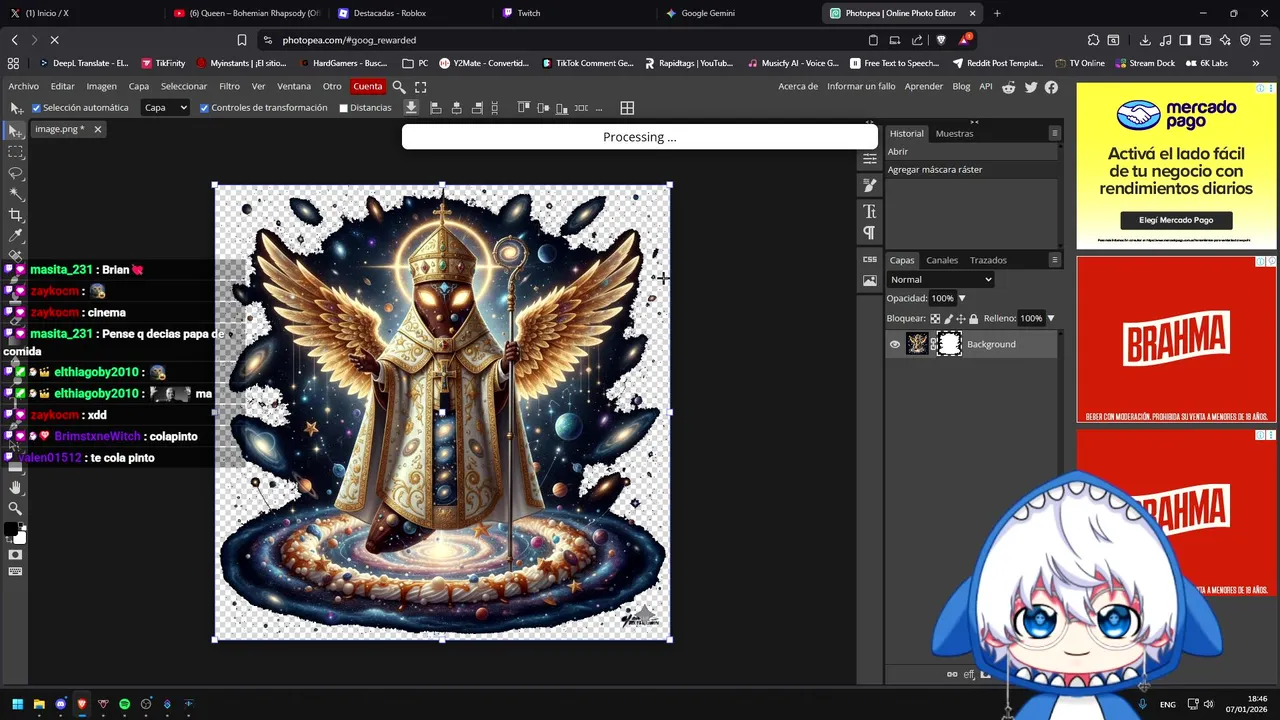Image resolution: width=1280 pixels, height=720 pixels.
Task: Switch to the Canales tab
Action: (x=942, y=260)
